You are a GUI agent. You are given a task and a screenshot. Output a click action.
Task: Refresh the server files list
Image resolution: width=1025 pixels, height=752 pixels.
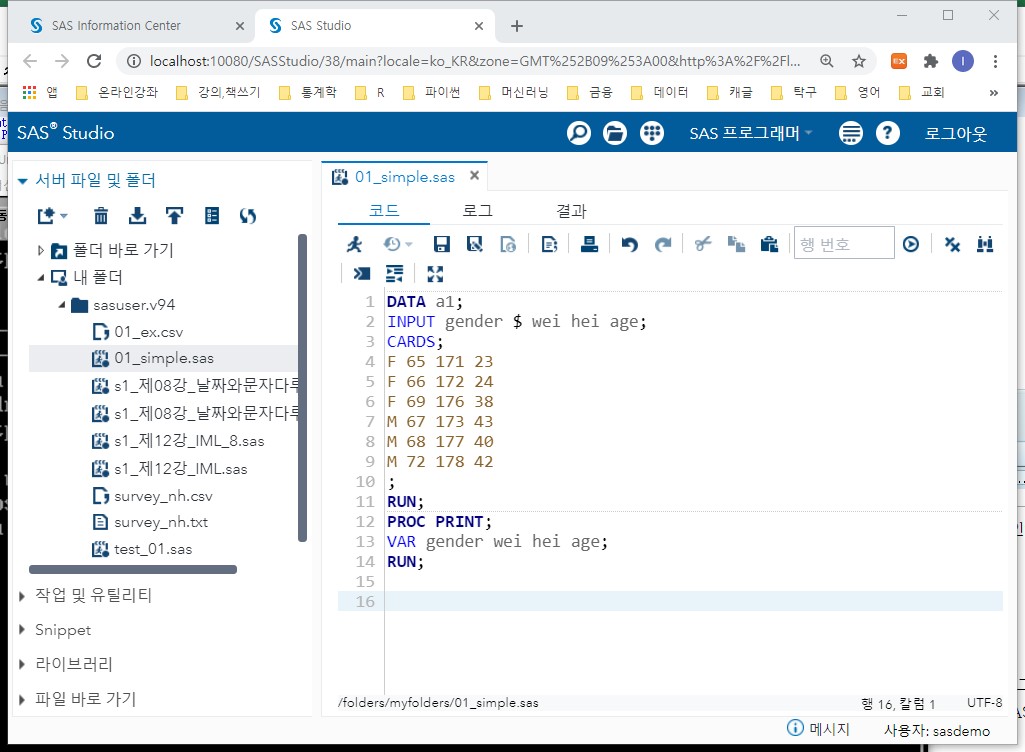click(x=248, y=216)
